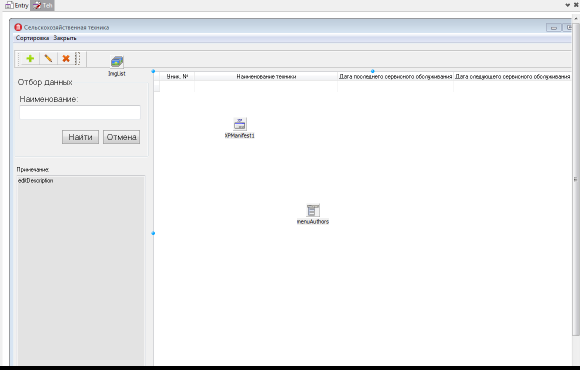Open the Сортировка menu

32,38
